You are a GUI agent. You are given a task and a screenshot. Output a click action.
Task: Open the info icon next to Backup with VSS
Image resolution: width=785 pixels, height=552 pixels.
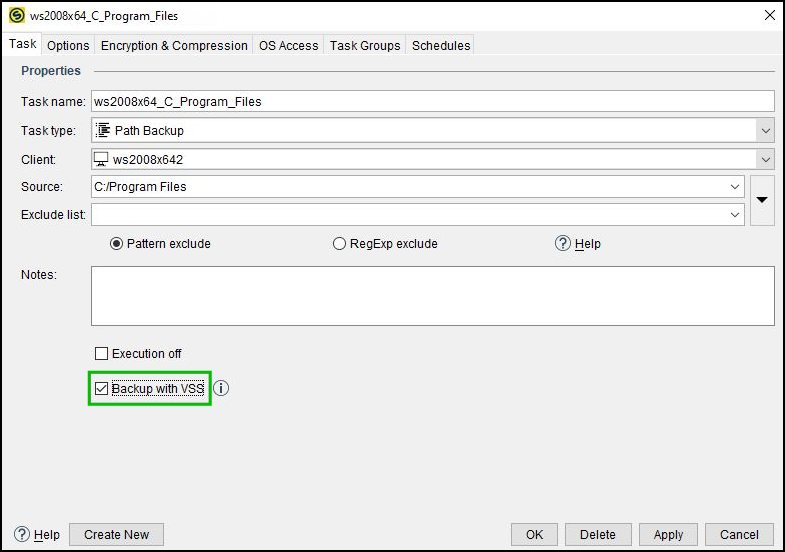pos(221,388)
